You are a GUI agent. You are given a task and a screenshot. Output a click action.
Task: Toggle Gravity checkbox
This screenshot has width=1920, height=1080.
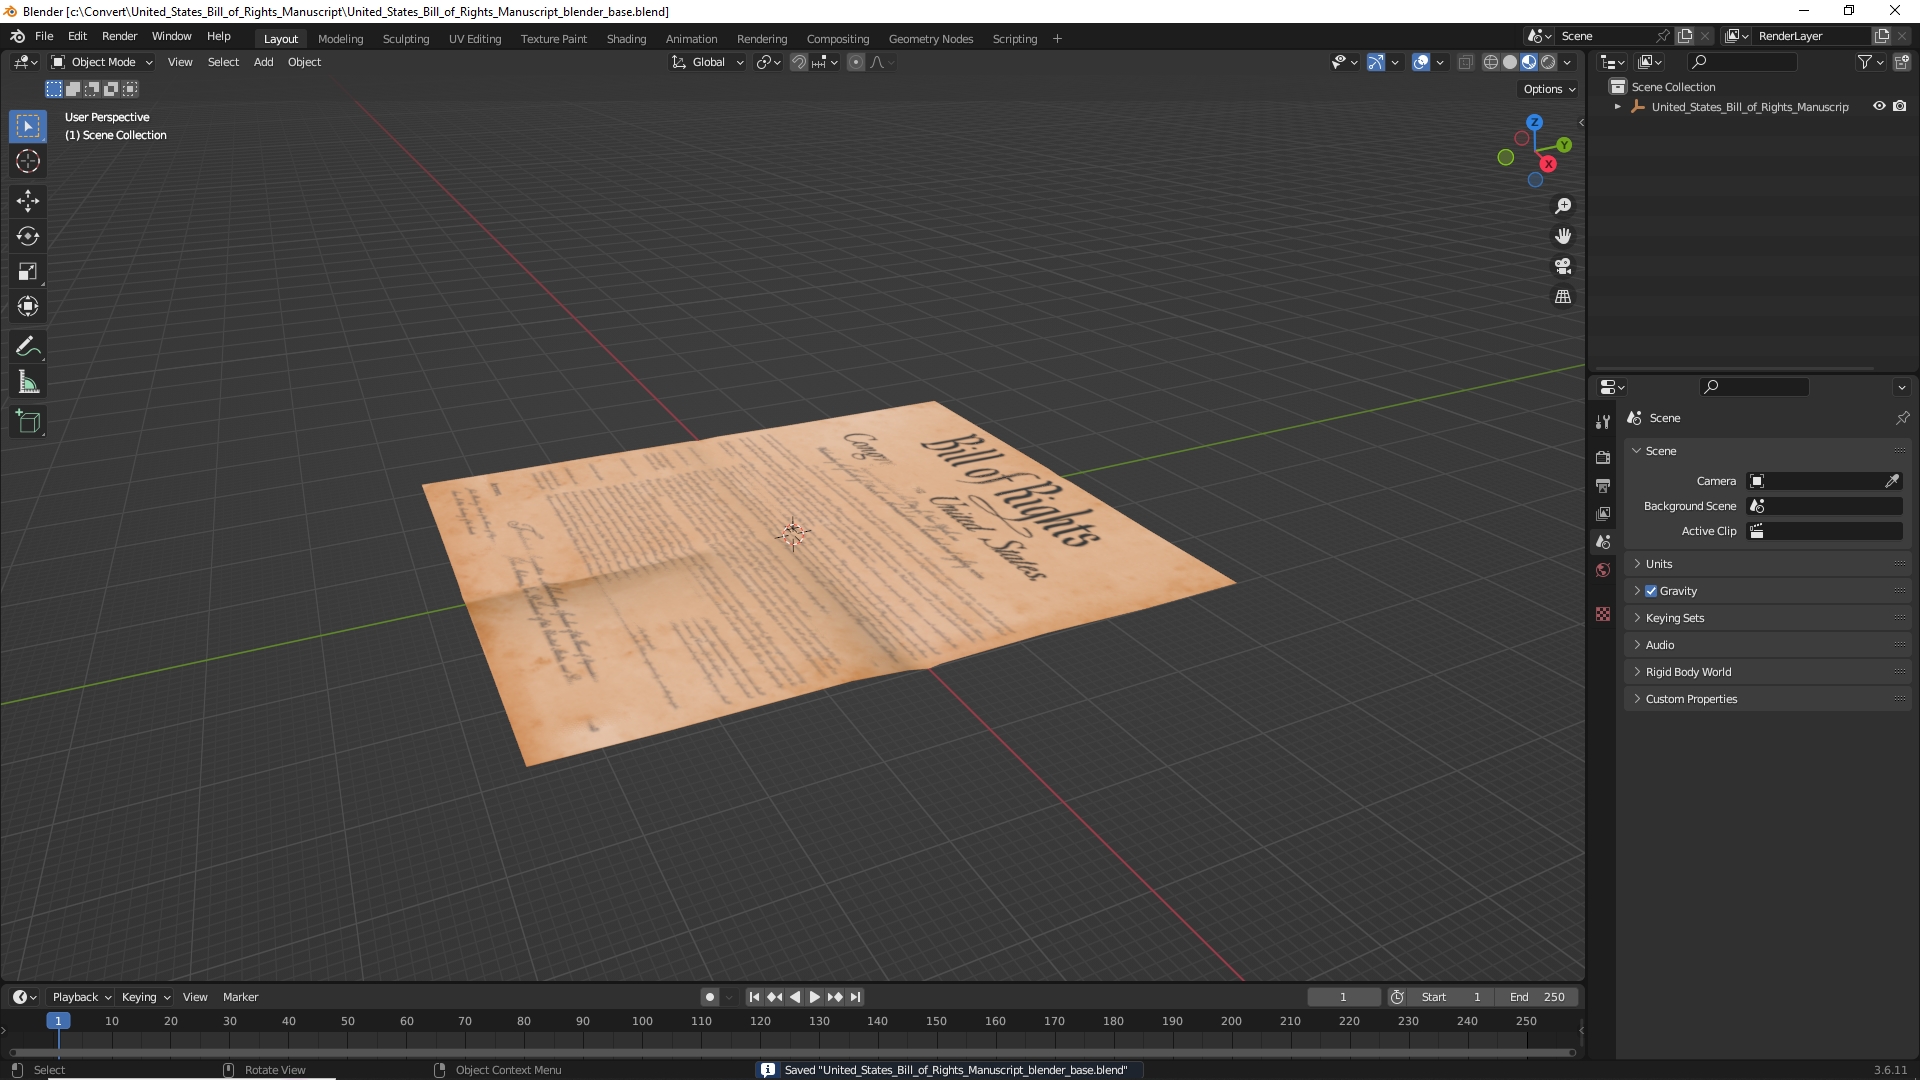tap(1651, 591)
